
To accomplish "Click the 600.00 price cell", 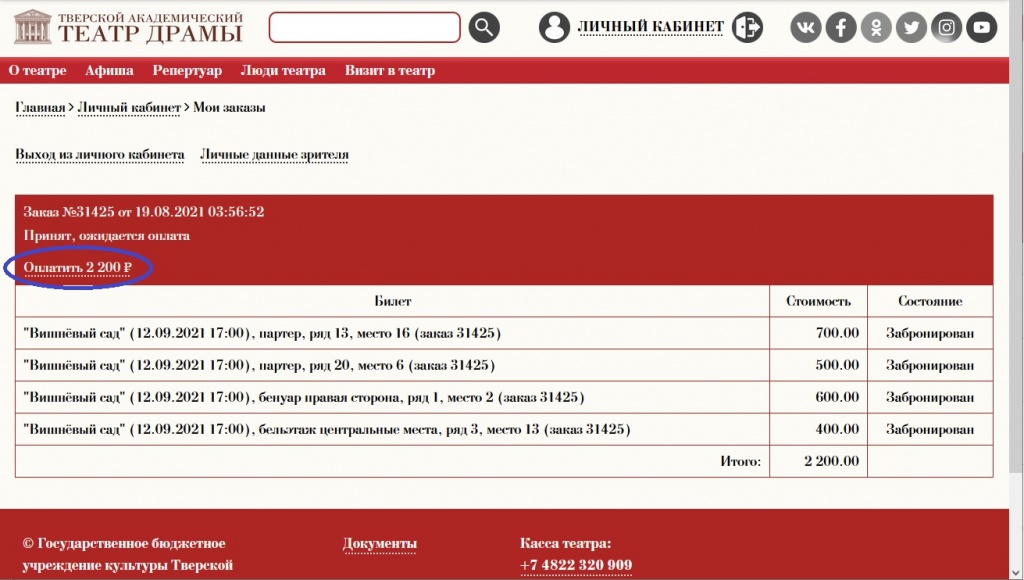I will [x=818, y=397].
